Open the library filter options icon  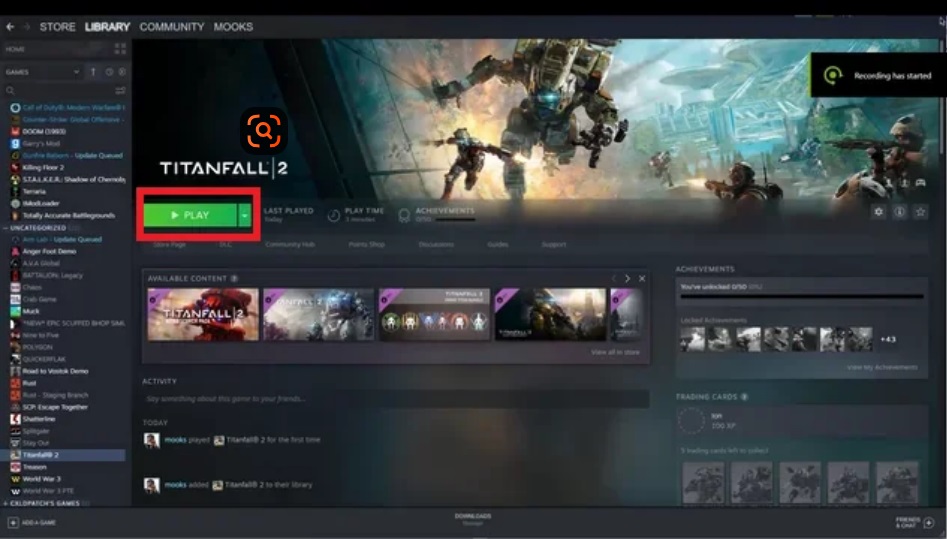pyautogui.click(x=121, y=91)
